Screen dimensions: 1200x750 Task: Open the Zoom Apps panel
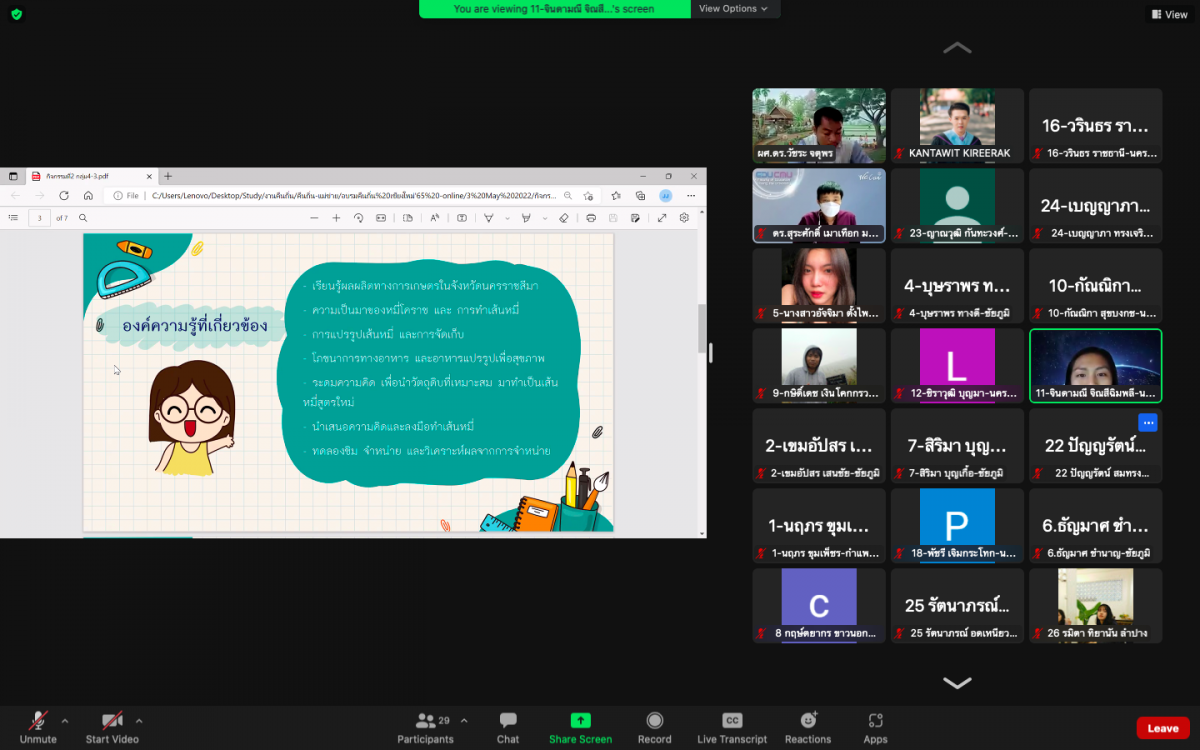click(x=875, y=726)
